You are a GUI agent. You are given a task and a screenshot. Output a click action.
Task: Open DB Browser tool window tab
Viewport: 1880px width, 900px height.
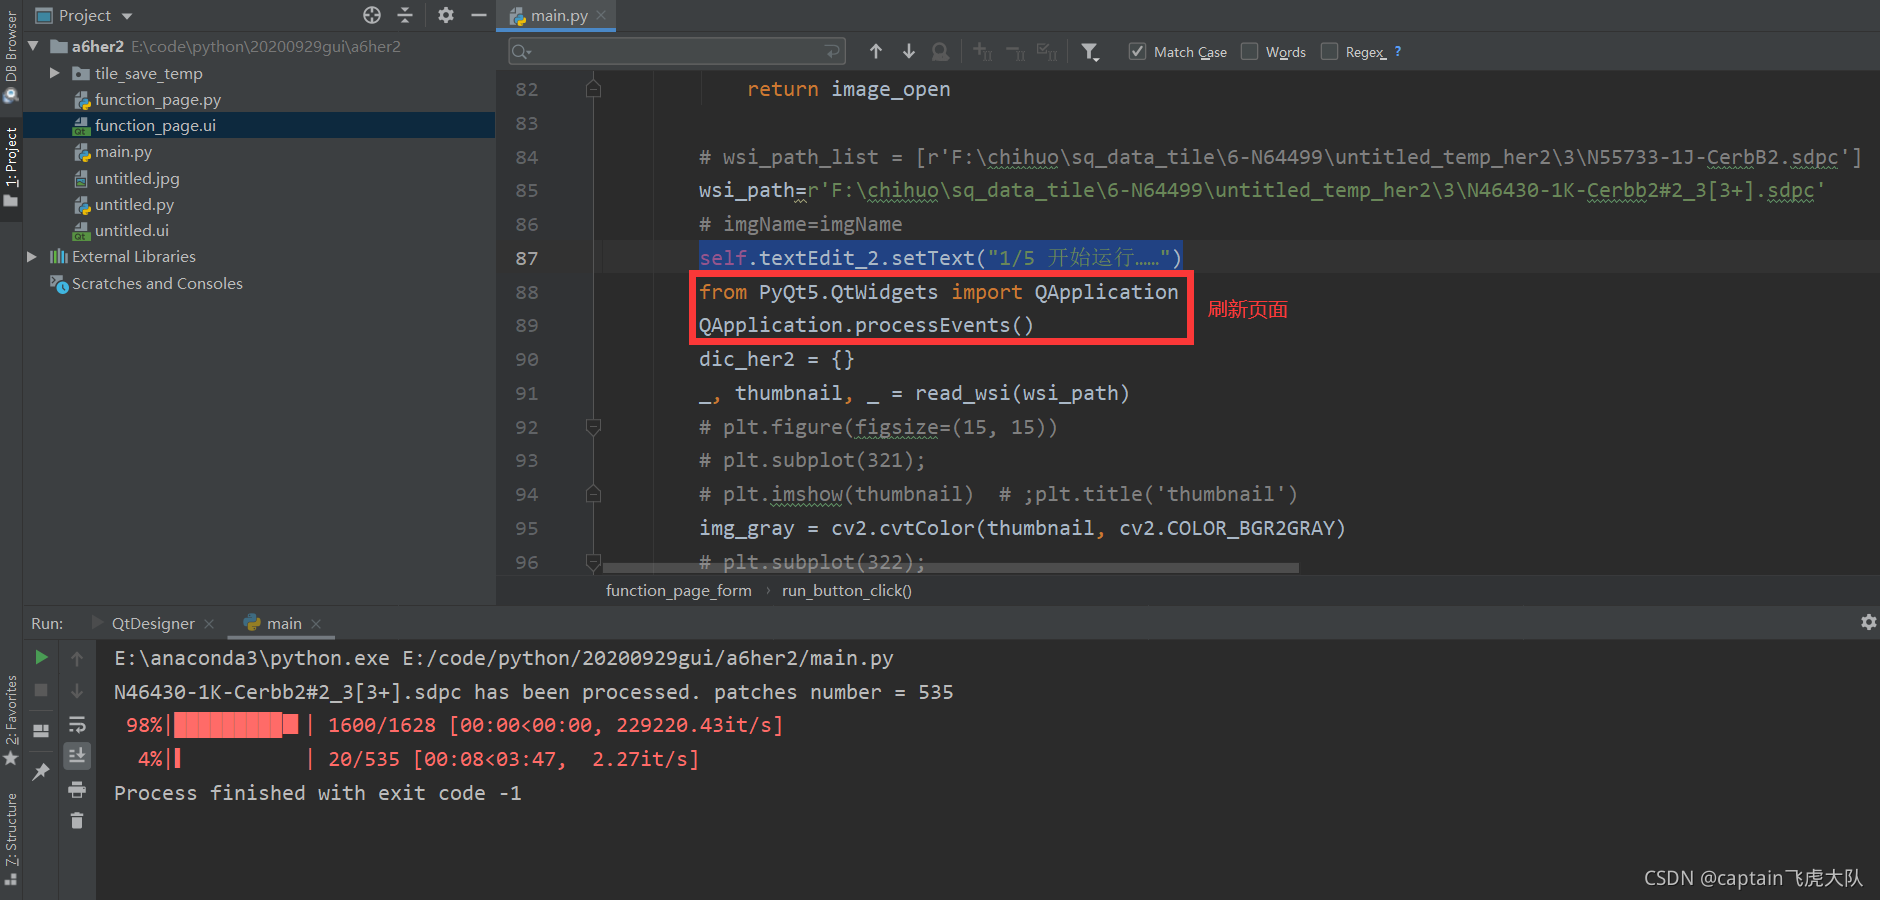tap(11, 55)
